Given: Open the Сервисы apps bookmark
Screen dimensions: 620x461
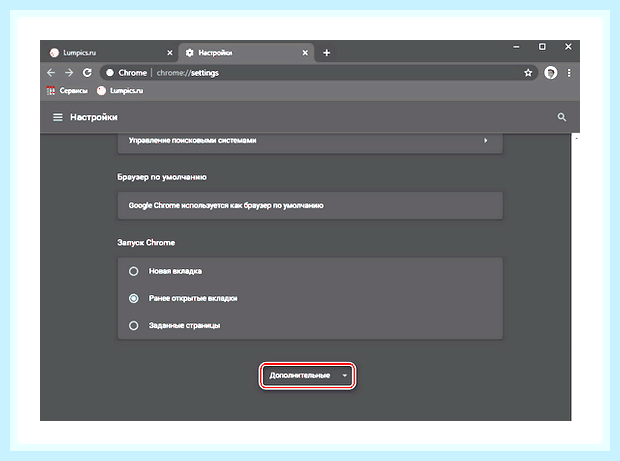Looking at the screenshot, I should coord(67,91).
